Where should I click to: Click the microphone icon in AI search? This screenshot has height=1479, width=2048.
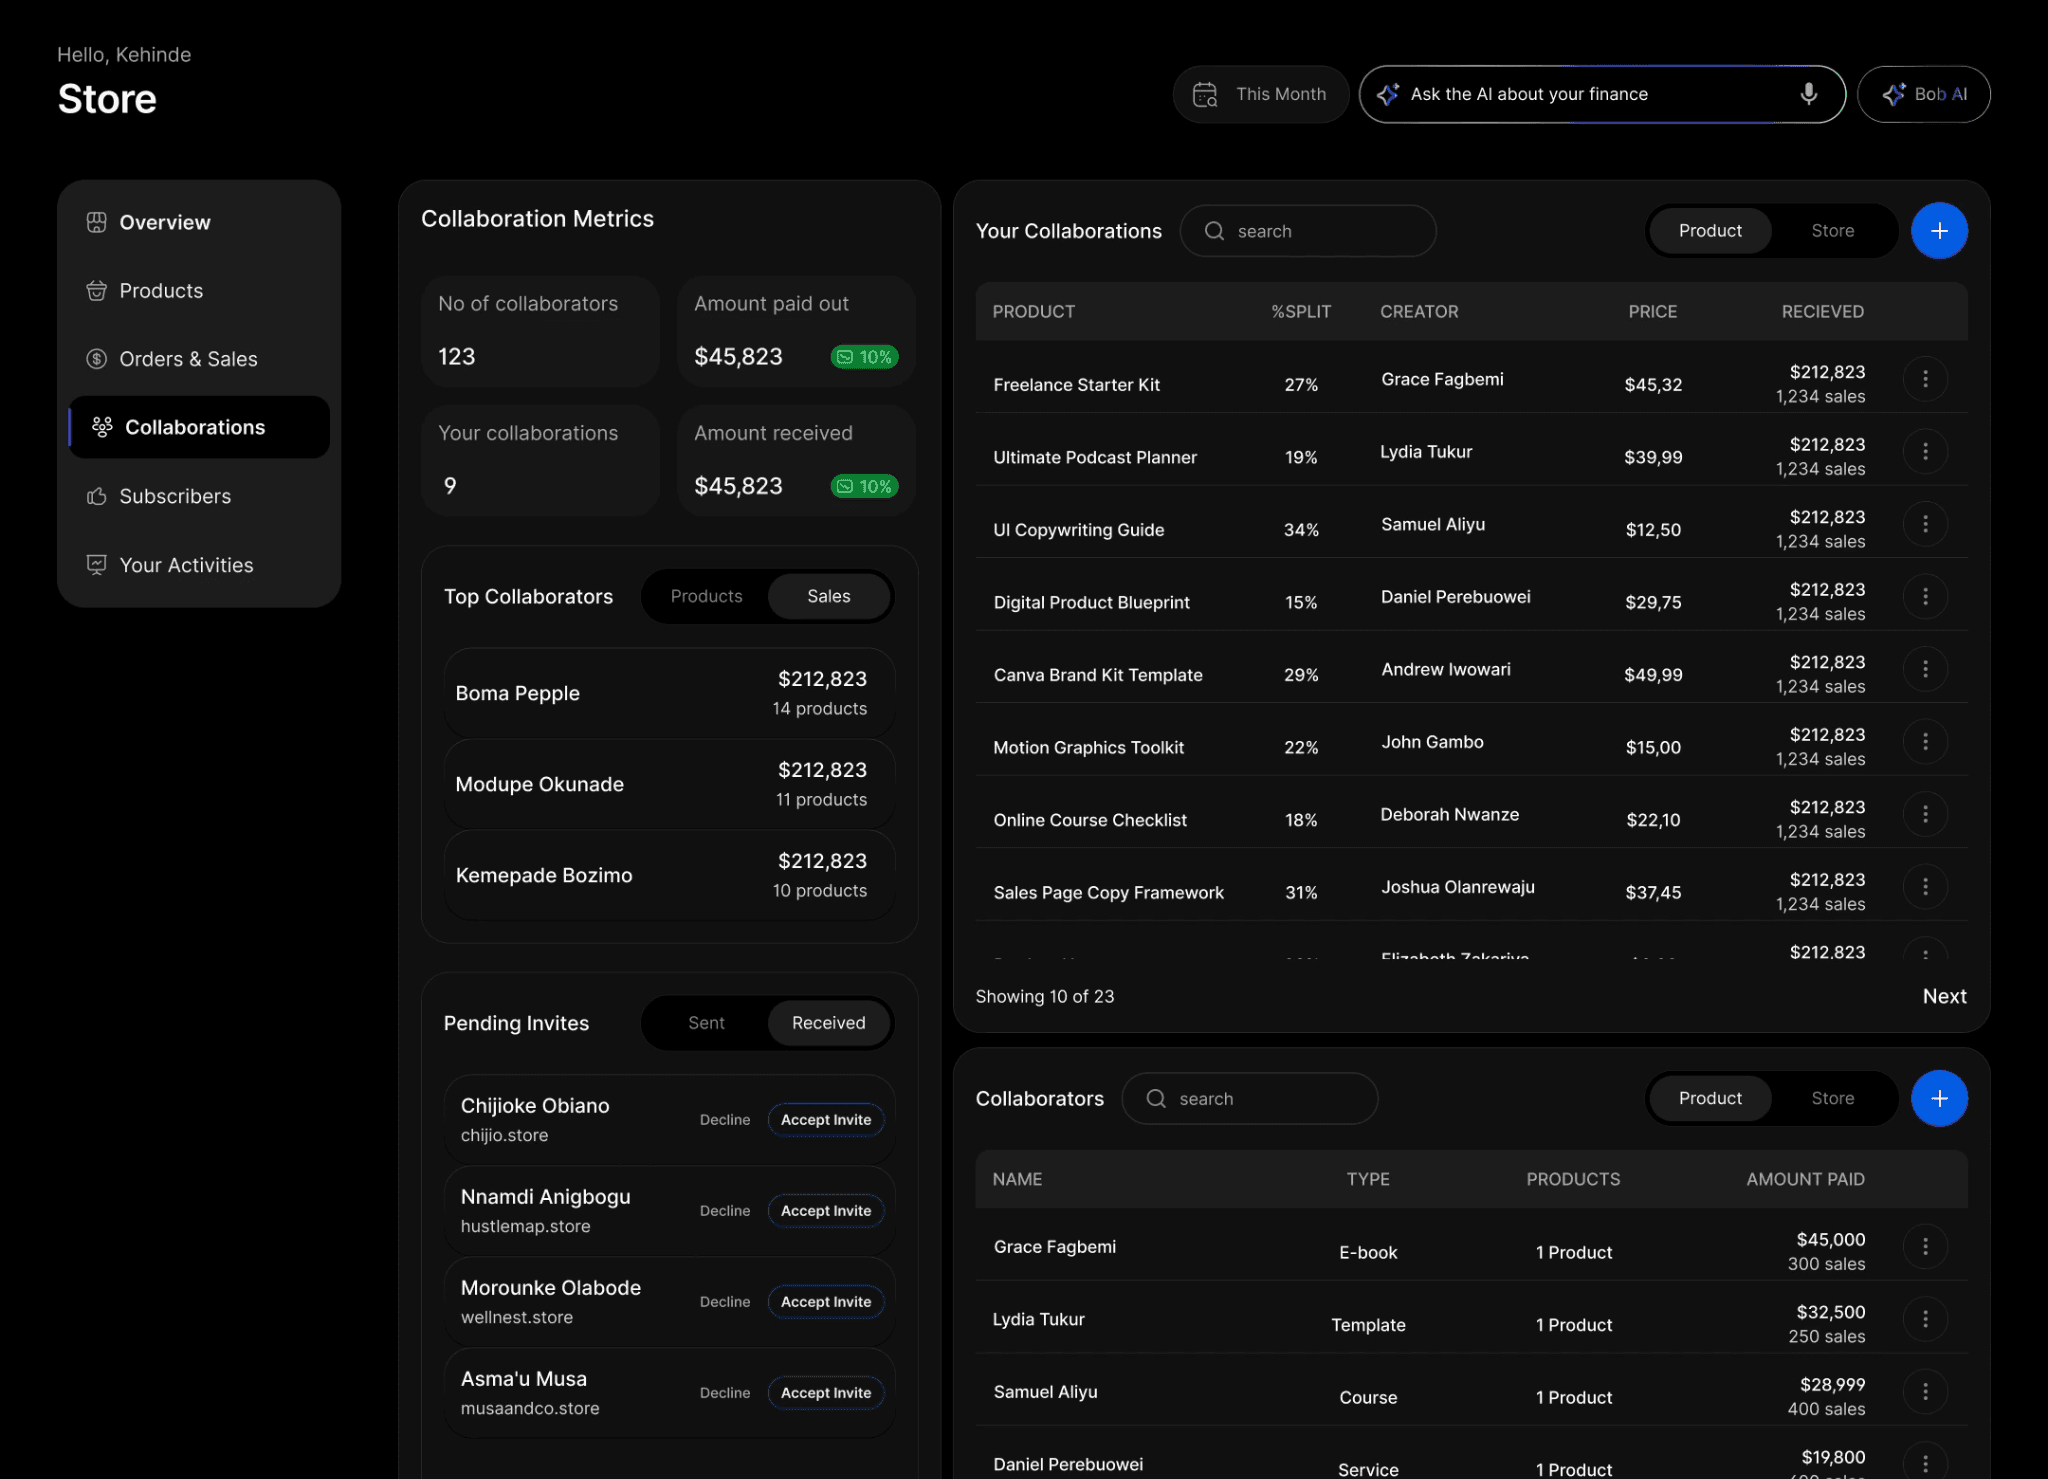1808,94
